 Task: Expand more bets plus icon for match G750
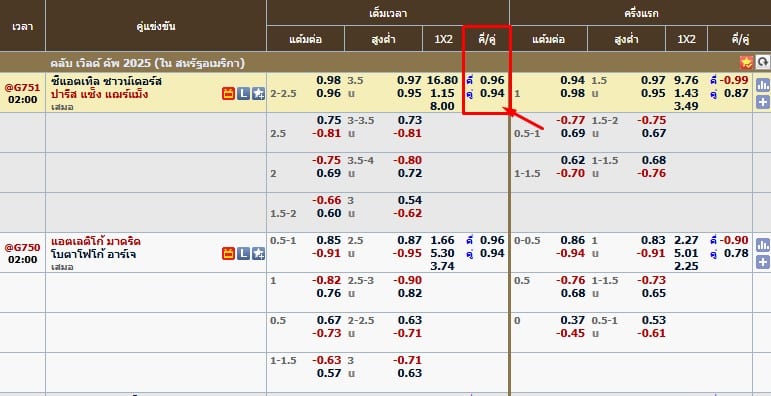[x=763, y=262]
